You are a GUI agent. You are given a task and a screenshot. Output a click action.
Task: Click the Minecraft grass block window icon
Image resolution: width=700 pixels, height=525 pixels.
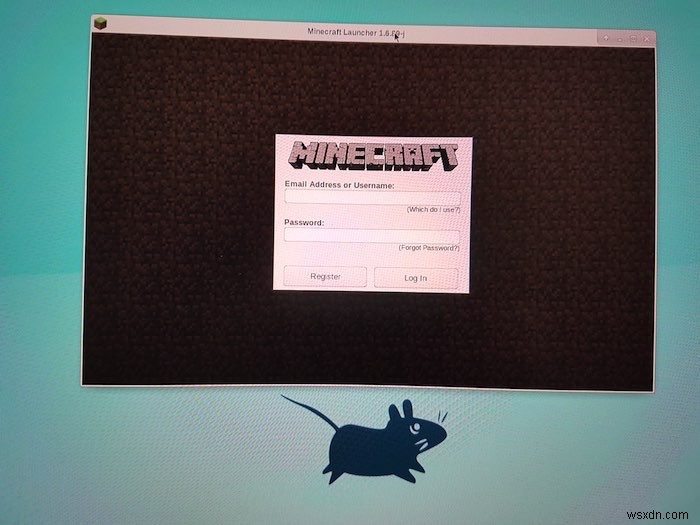click(x=100, y=23)
